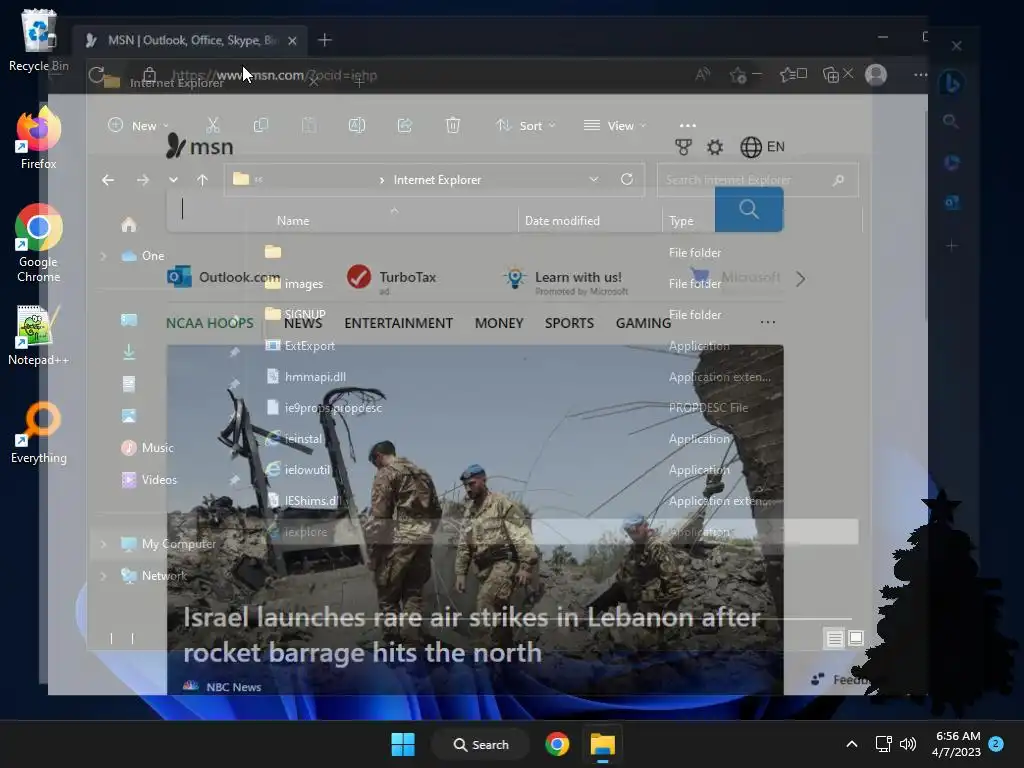The height and width of the screenshot is (768, 1024).
Task: Click the Share icon in File Explorer toolbar
Action: (405, 125)
